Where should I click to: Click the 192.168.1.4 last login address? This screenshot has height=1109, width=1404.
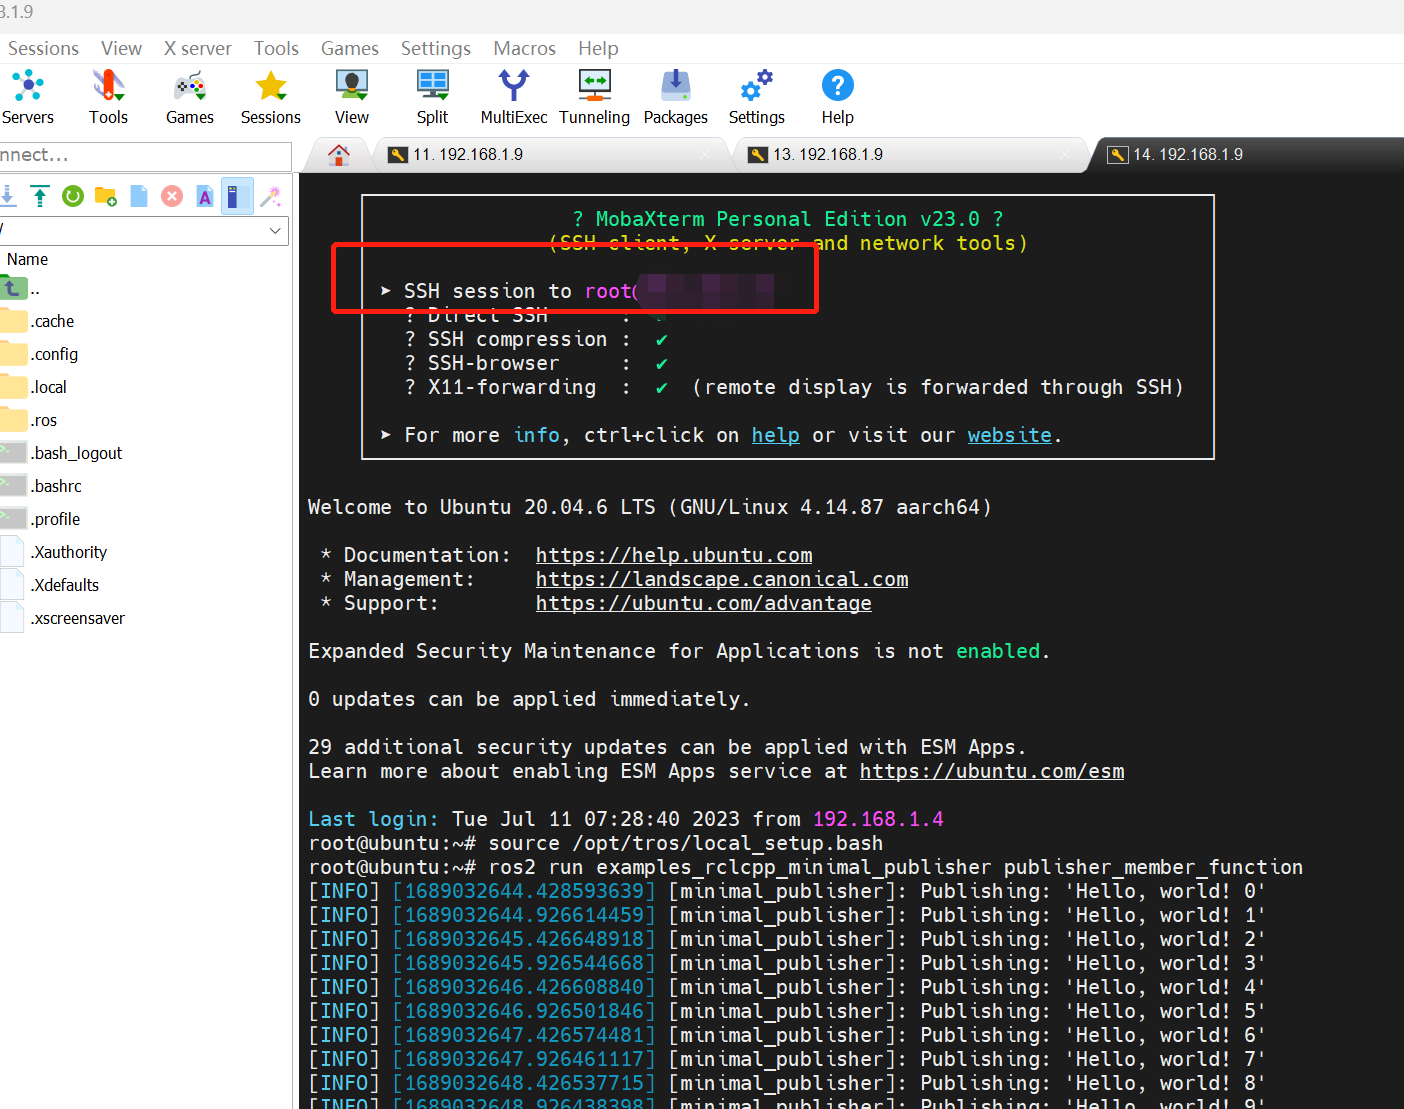(x=878, y=819)
